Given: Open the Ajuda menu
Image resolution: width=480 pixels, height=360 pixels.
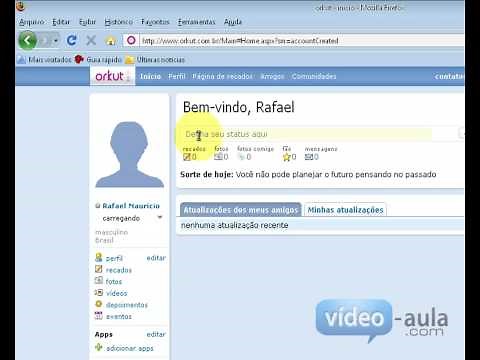Looking at the screenshot, I should (x=233, y=22).
